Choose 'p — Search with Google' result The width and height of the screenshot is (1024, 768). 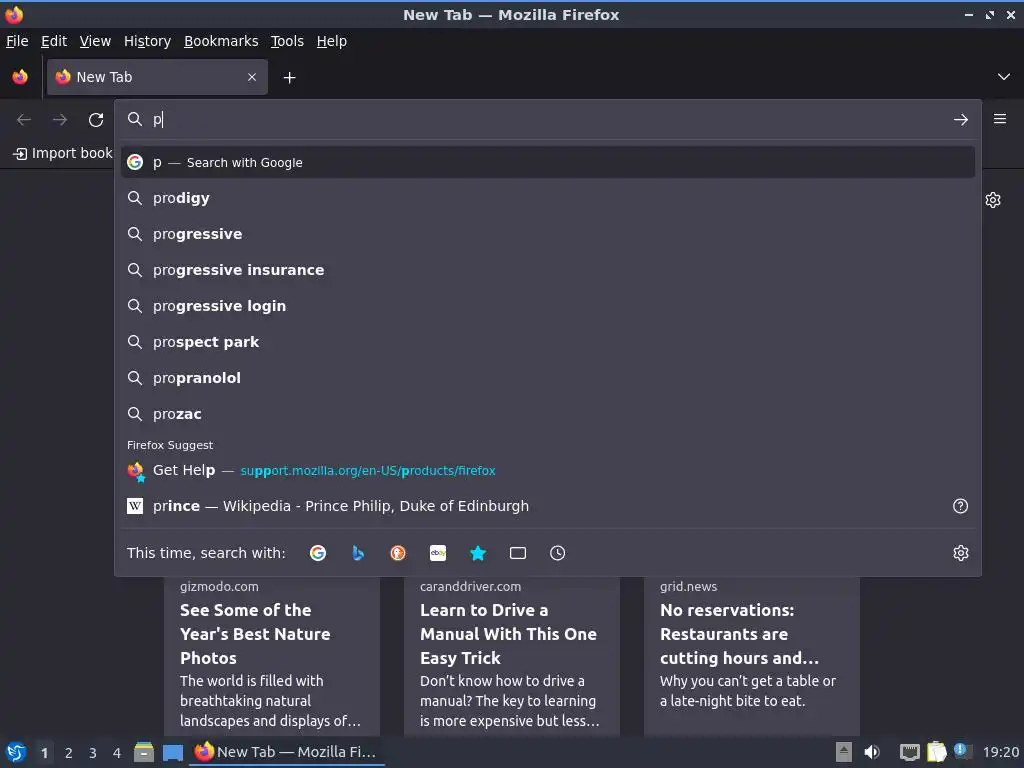[548, 163]
